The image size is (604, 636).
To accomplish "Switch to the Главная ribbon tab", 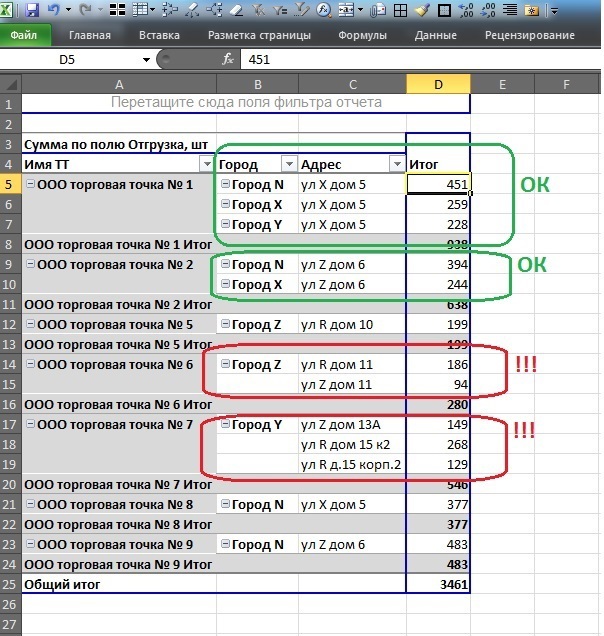I will [90, 35].
